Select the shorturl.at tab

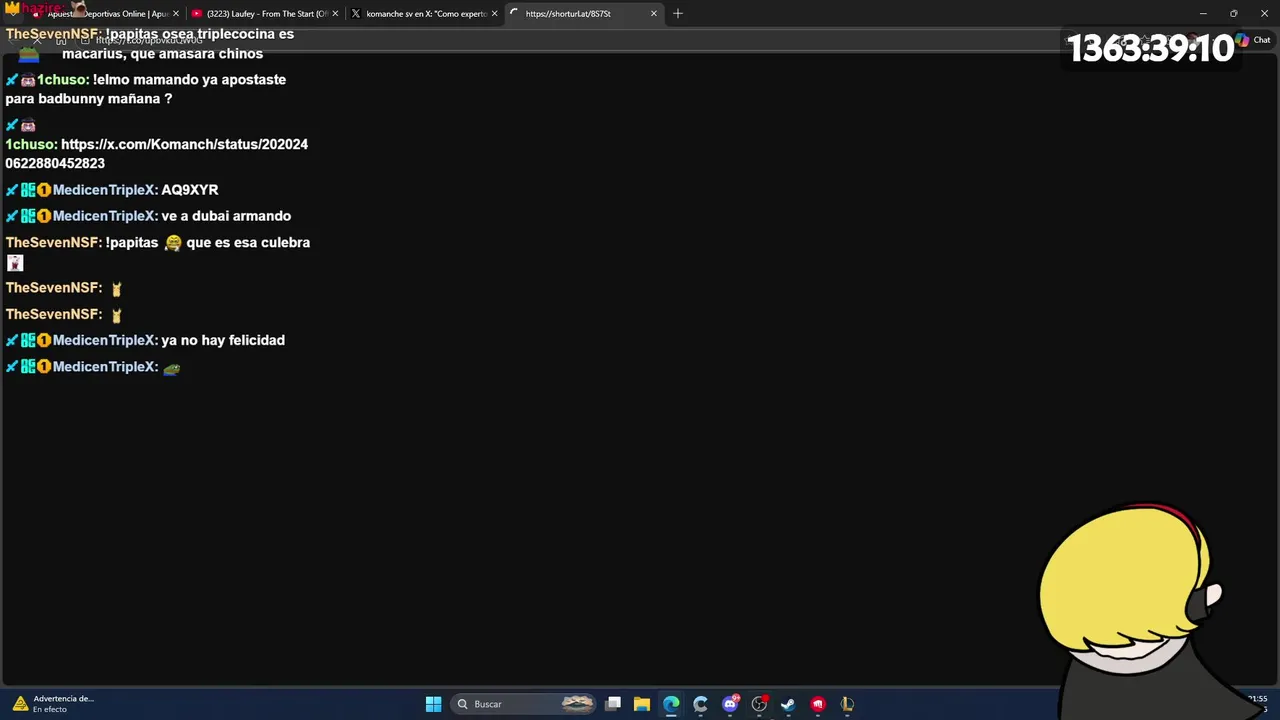coord(584,14)
